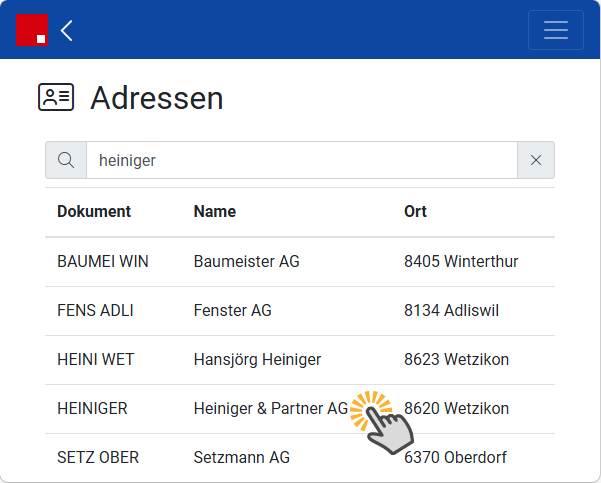Clear the search with the X button

[x=536, y=160]
